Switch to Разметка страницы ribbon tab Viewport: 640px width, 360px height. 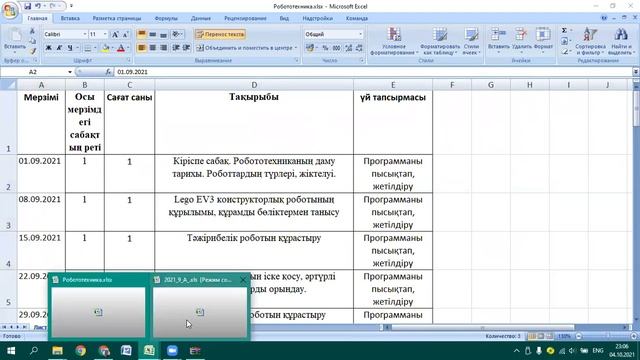[x=117, y=18]
